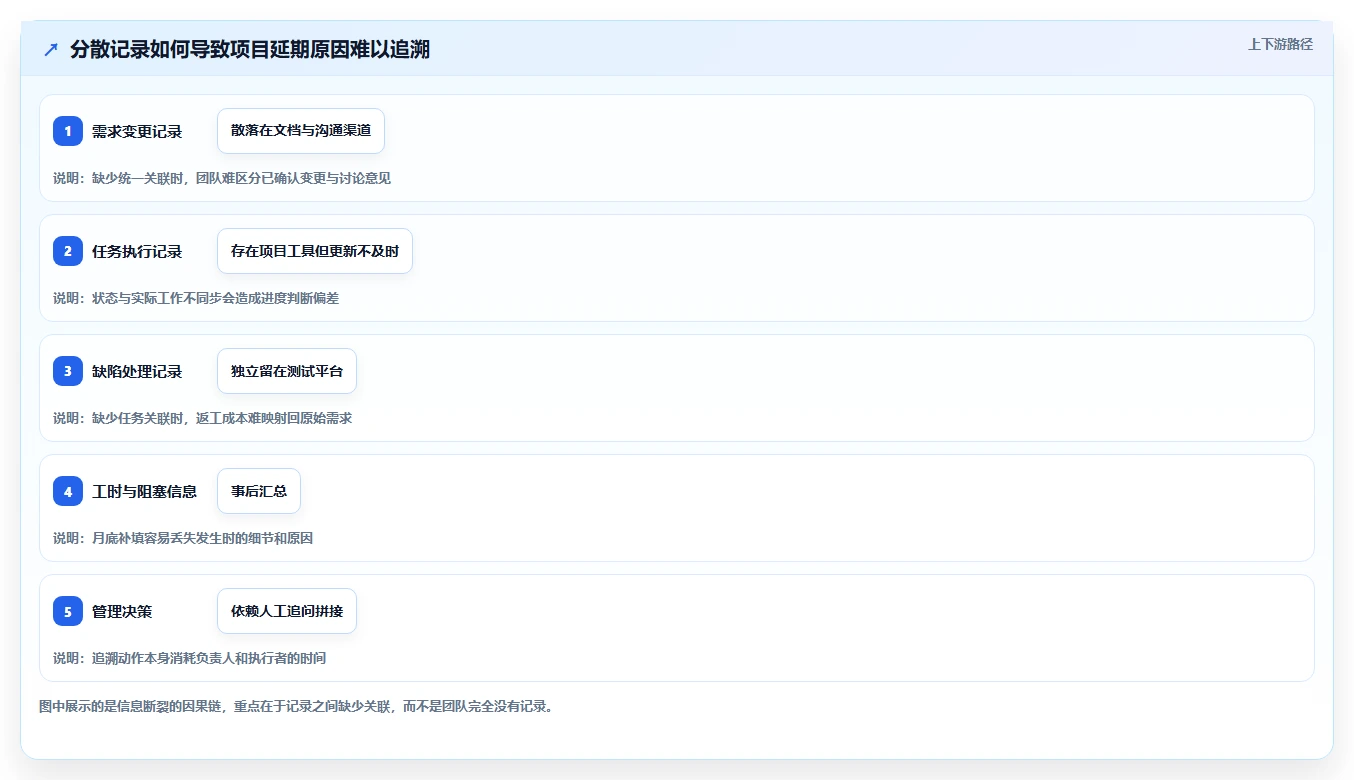Viewport: 1354px width, 780px height.
Task: Click the note 月底补填容易丢失发生时的细节和原因
Action: pos(202,538)
